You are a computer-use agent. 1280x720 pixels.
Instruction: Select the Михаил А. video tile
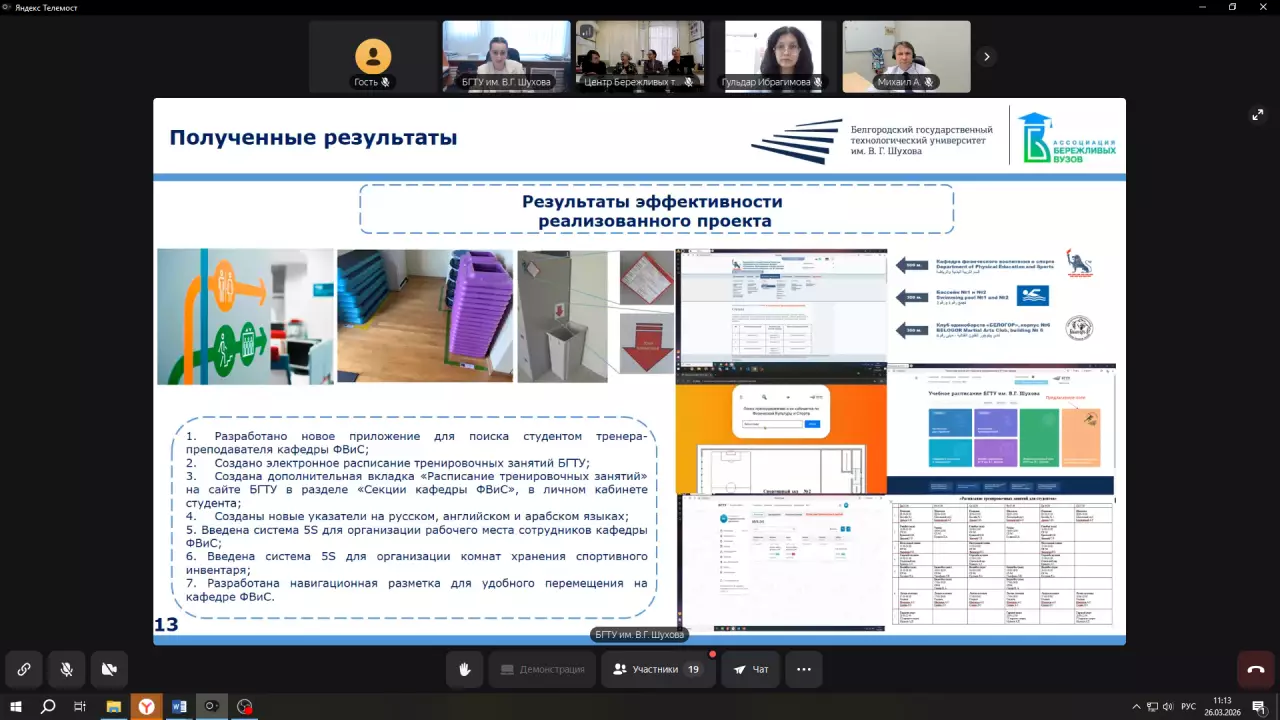[906, 57]
